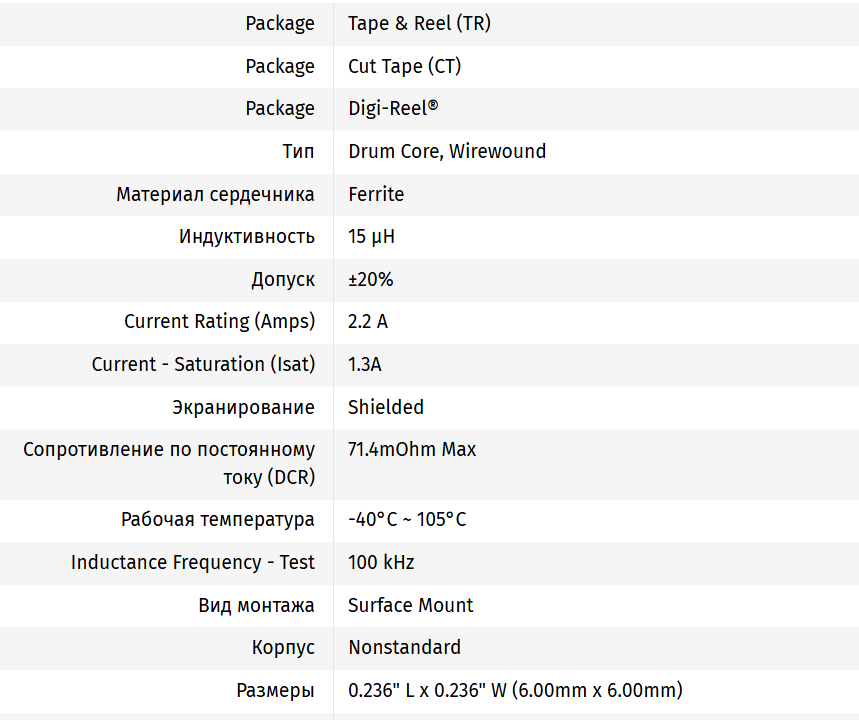Click the 'Inductance Frequency - Test' label
This screenshot has width=859, height=720.
[193, 562]
